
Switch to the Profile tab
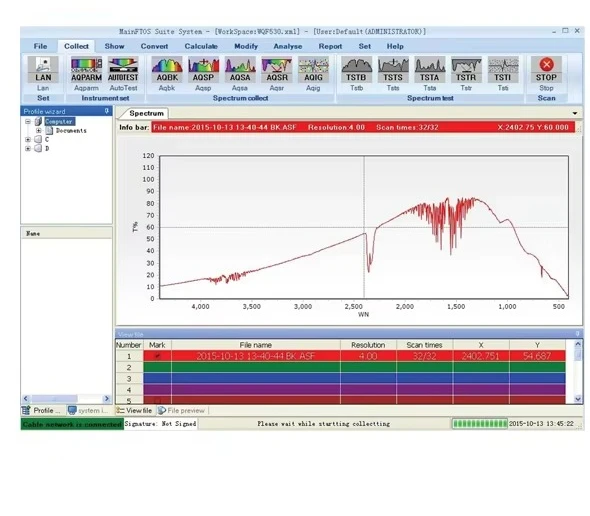click(x=43, y=410)
